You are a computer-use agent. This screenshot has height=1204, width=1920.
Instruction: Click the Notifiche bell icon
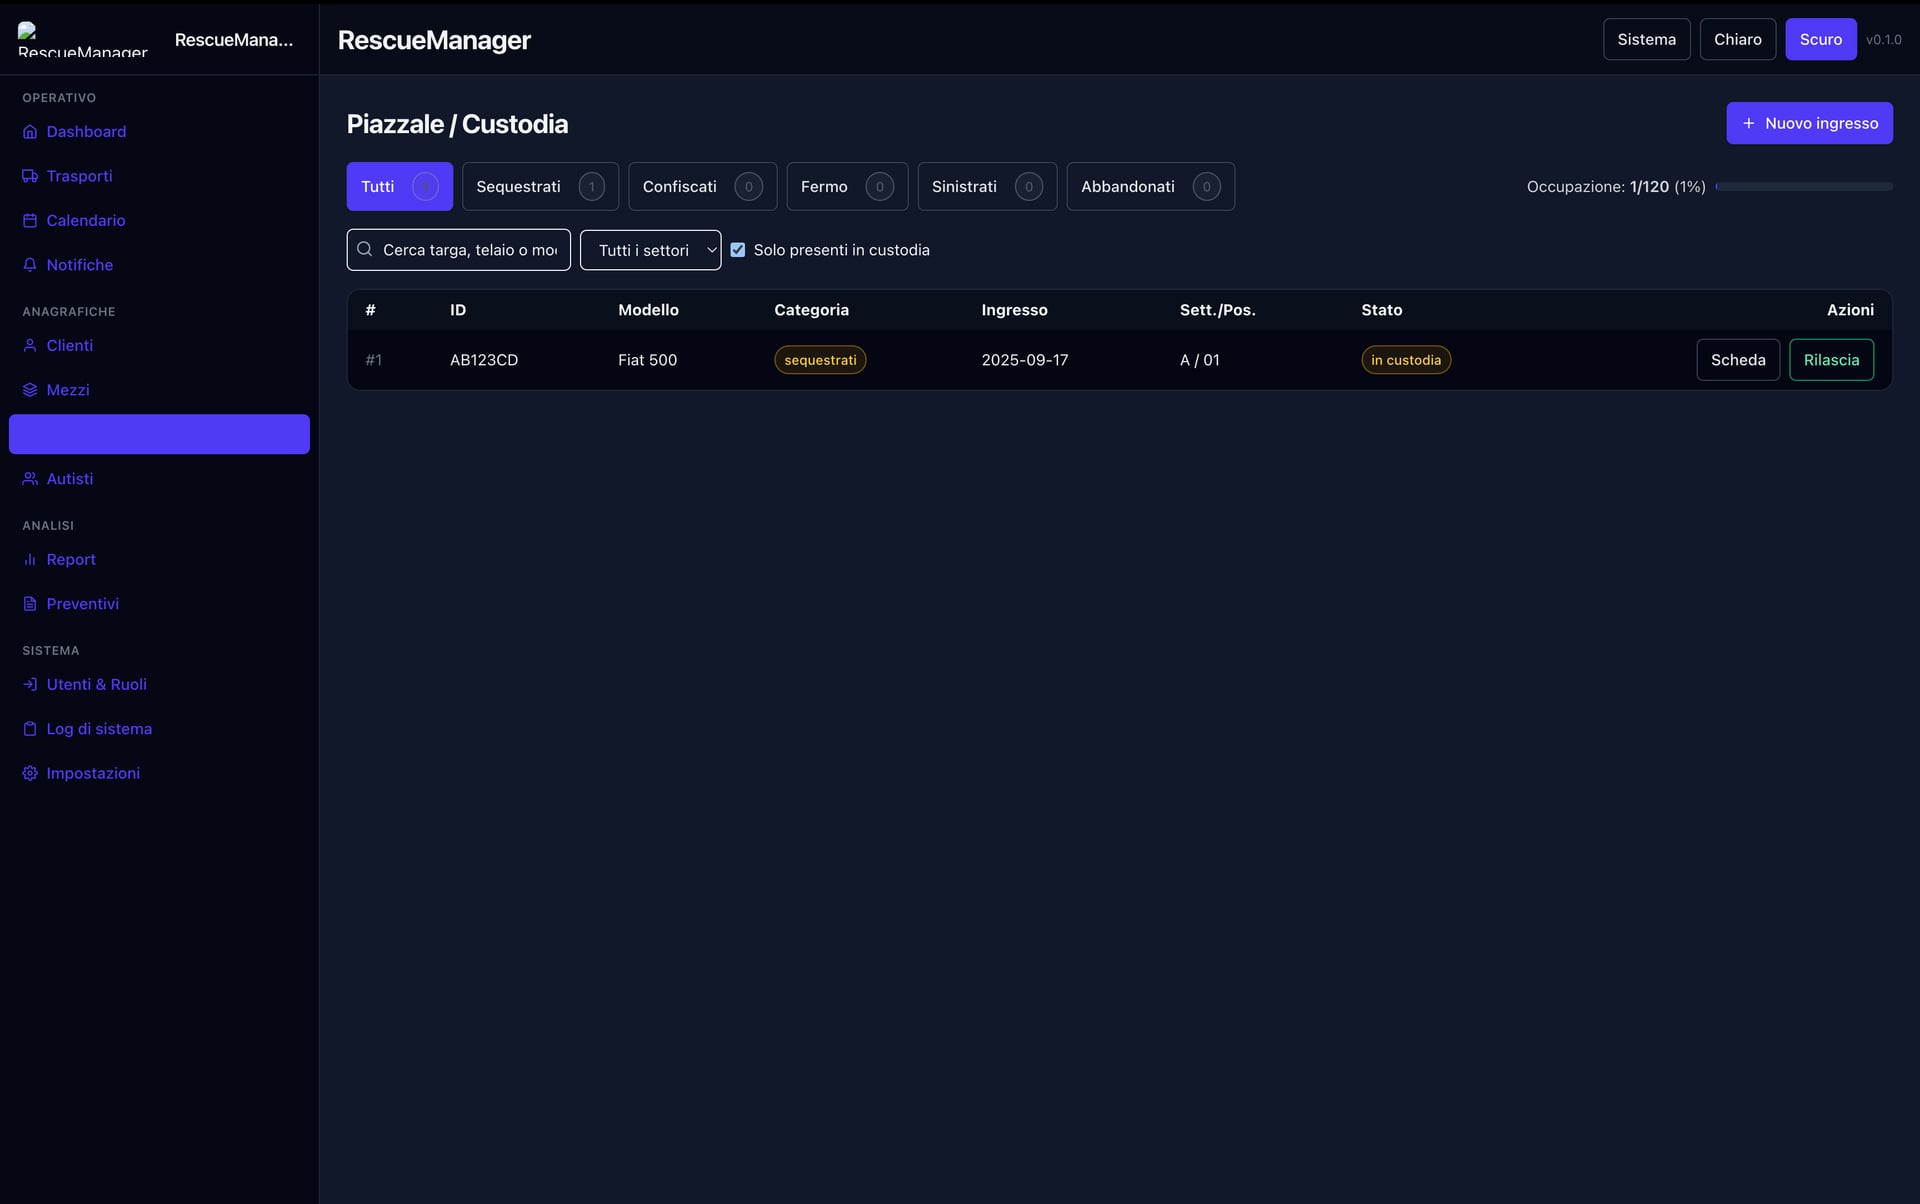click(x=30, y=265)
